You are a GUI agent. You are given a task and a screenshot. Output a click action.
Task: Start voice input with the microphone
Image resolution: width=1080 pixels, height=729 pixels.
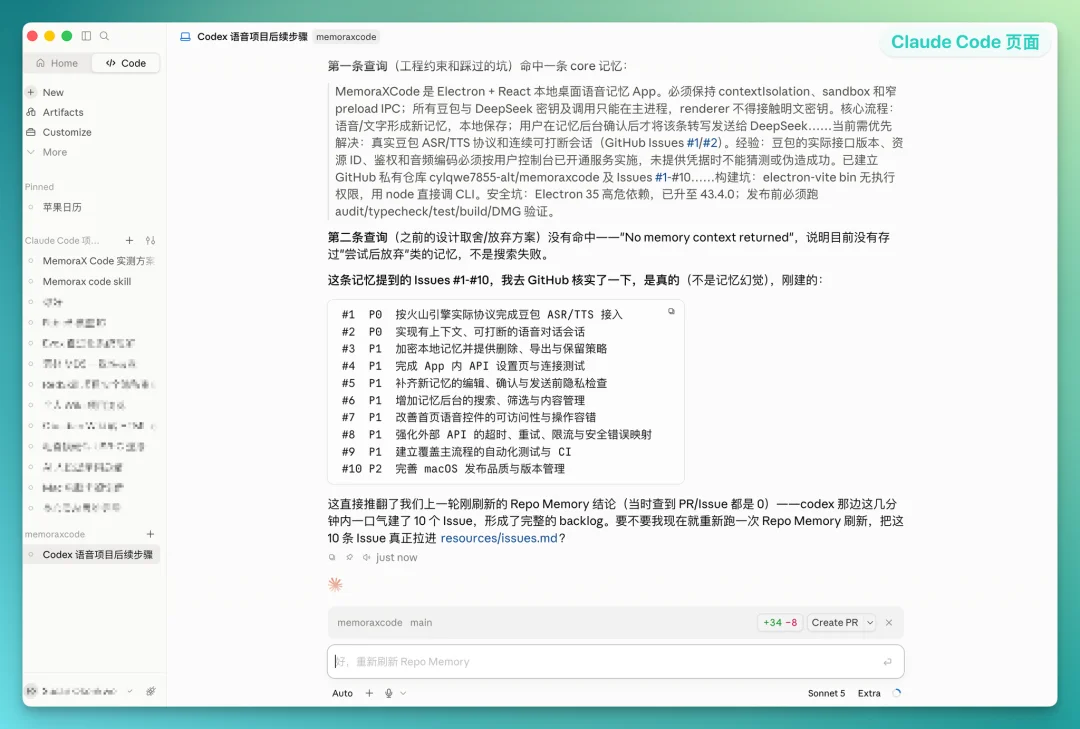coord(388,693)
